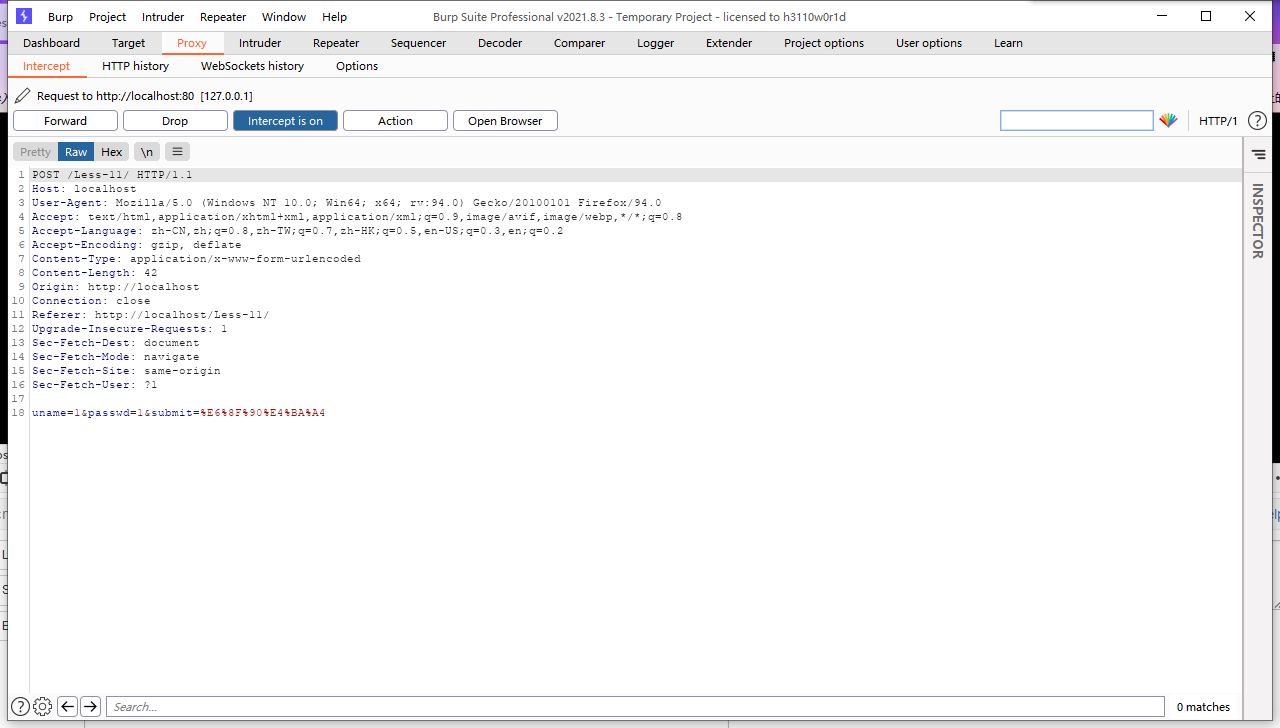
Task: Switch to the Decoder tab
Action: (500, 43)
